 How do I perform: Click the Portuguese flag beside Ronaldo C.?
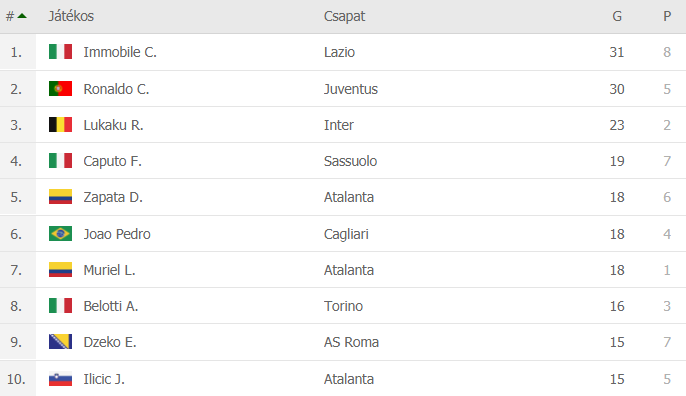click(x=60, y=88)
